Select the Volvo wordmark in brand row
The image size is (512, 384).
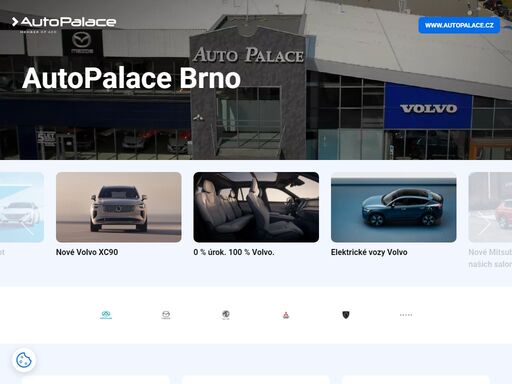coord(406,315)
